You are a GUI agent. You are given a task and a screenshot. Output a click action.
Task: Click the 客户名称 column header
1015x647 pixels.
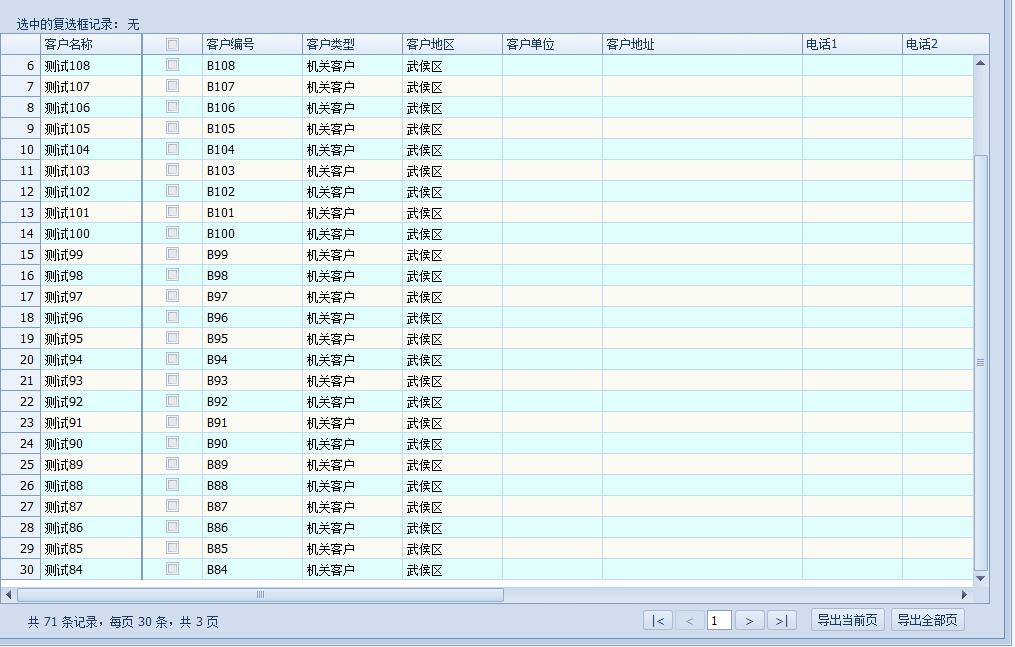(88, 44)
